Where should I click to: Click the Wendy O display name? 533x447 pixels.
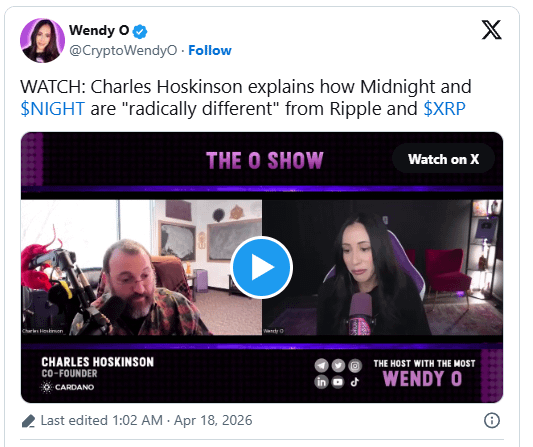pos(99,31)
